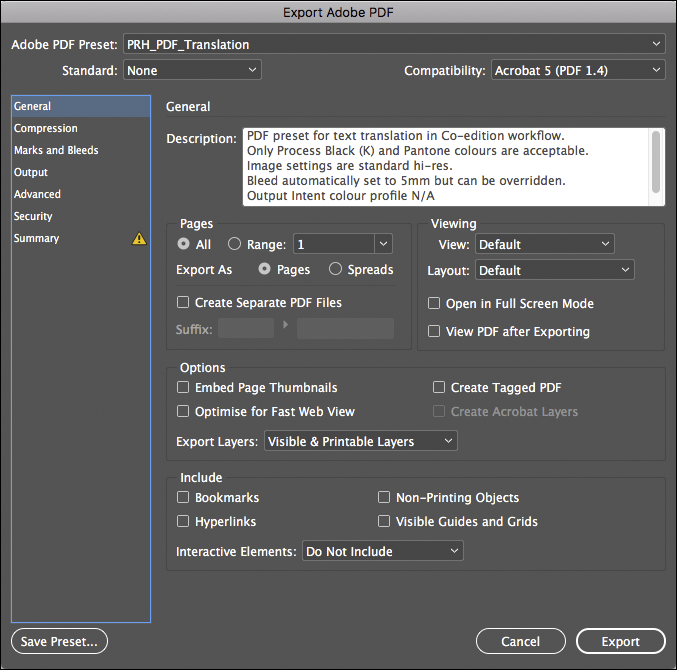This screenshot has height=670, width=677.
Task: Tick the Bookmarks checkbox
Action: click(183, 497)
